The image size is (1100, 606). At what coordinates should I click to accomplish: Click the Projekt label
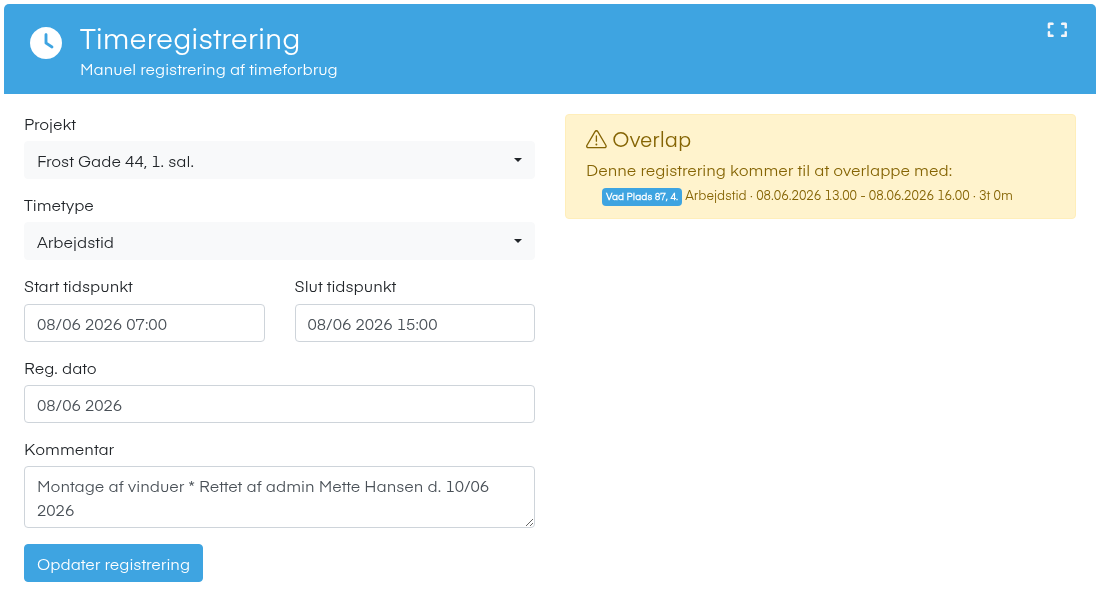coord(50,125)
